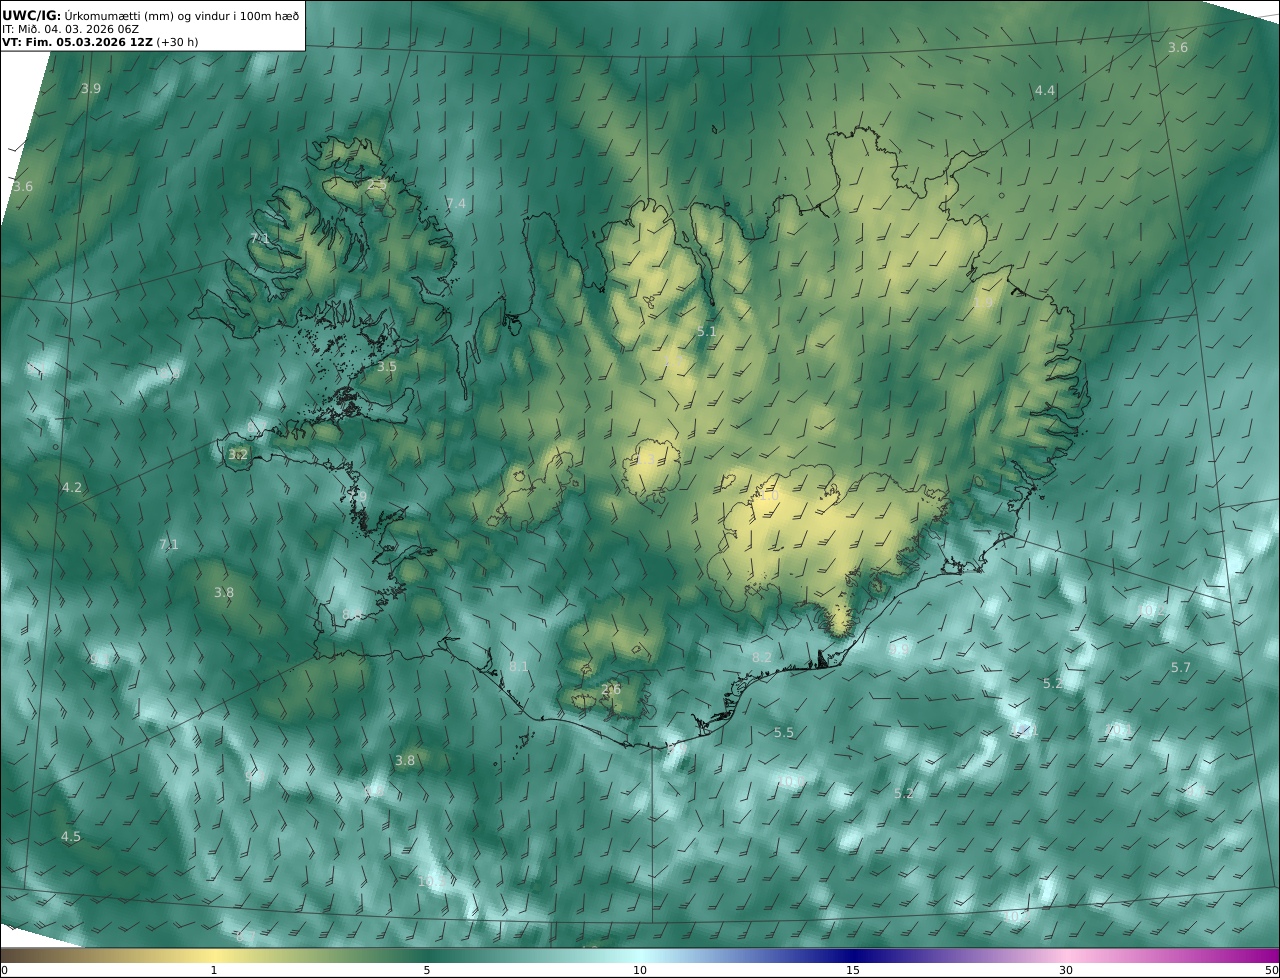Click the map title starting 'UWC/IG: Úrkomumætti (mm)'
1280x978 pixels.
(x=150, y=15)
